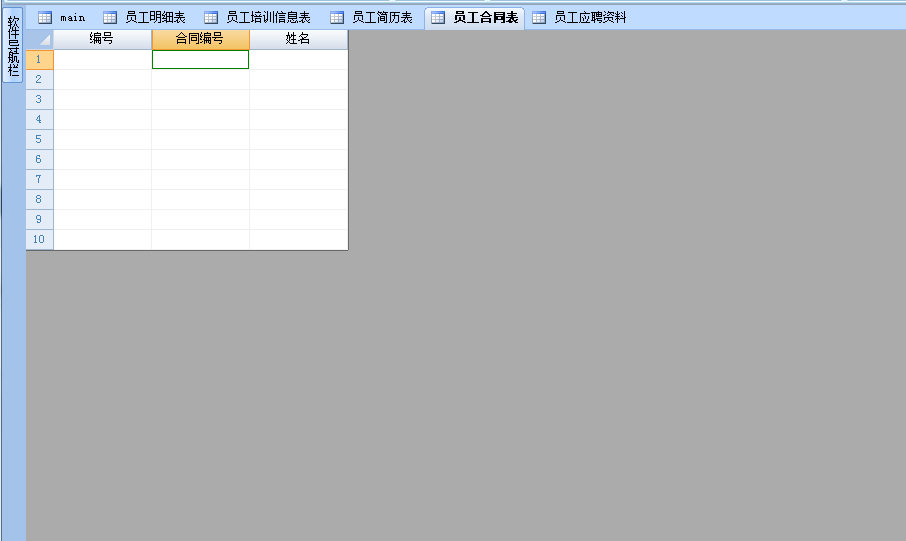The image size is (906, 541).
Task: Click the 员工合同表 tab's table icon
Action: 438,18
